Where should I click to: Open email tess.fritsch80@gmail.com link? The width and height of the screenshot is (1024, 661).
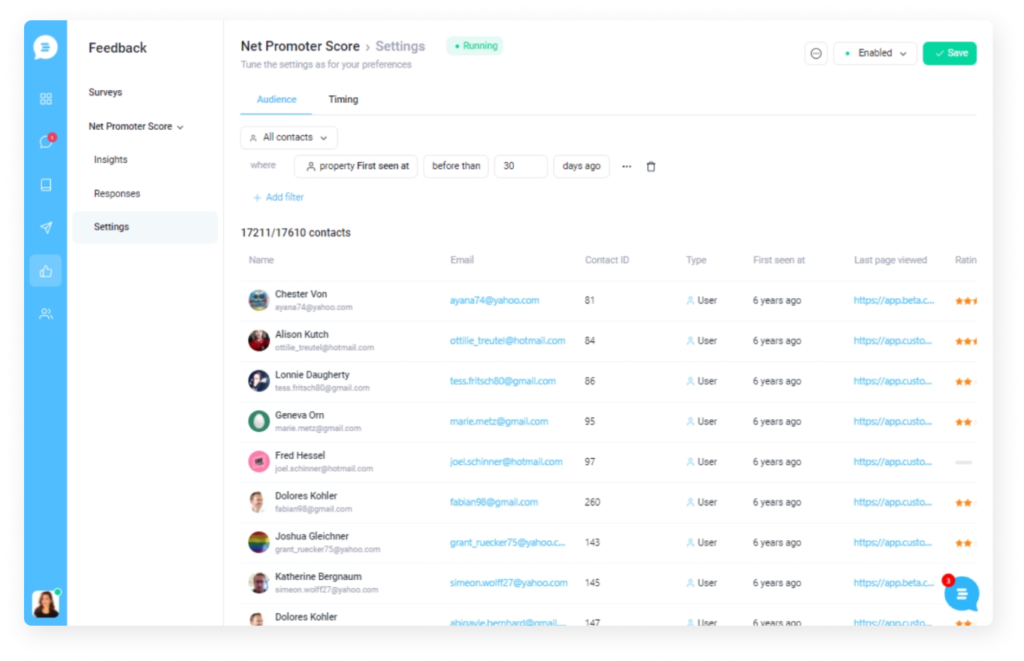click(x=503, y=381)
